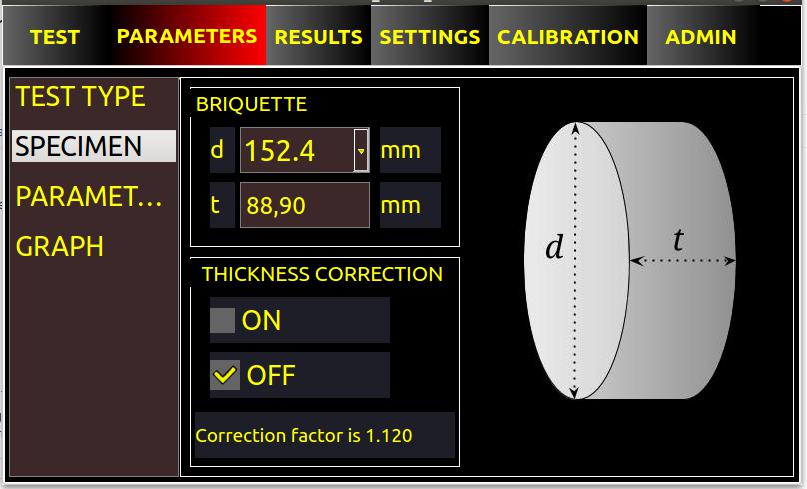Click the 't' label of the thickness row
The height and width of the screenshot is (489, 807).
point(222,205)
